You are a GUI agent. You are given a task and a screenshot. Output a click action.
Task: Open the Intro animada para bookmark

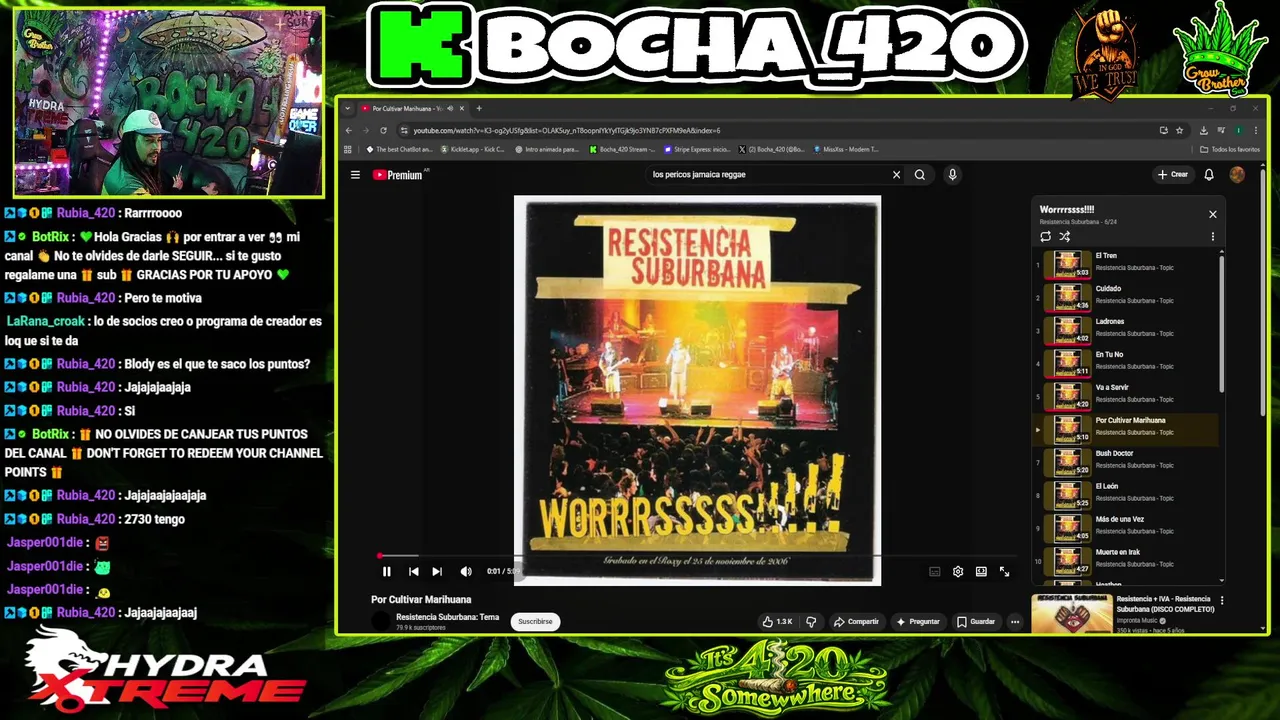(x=547, y=149)
